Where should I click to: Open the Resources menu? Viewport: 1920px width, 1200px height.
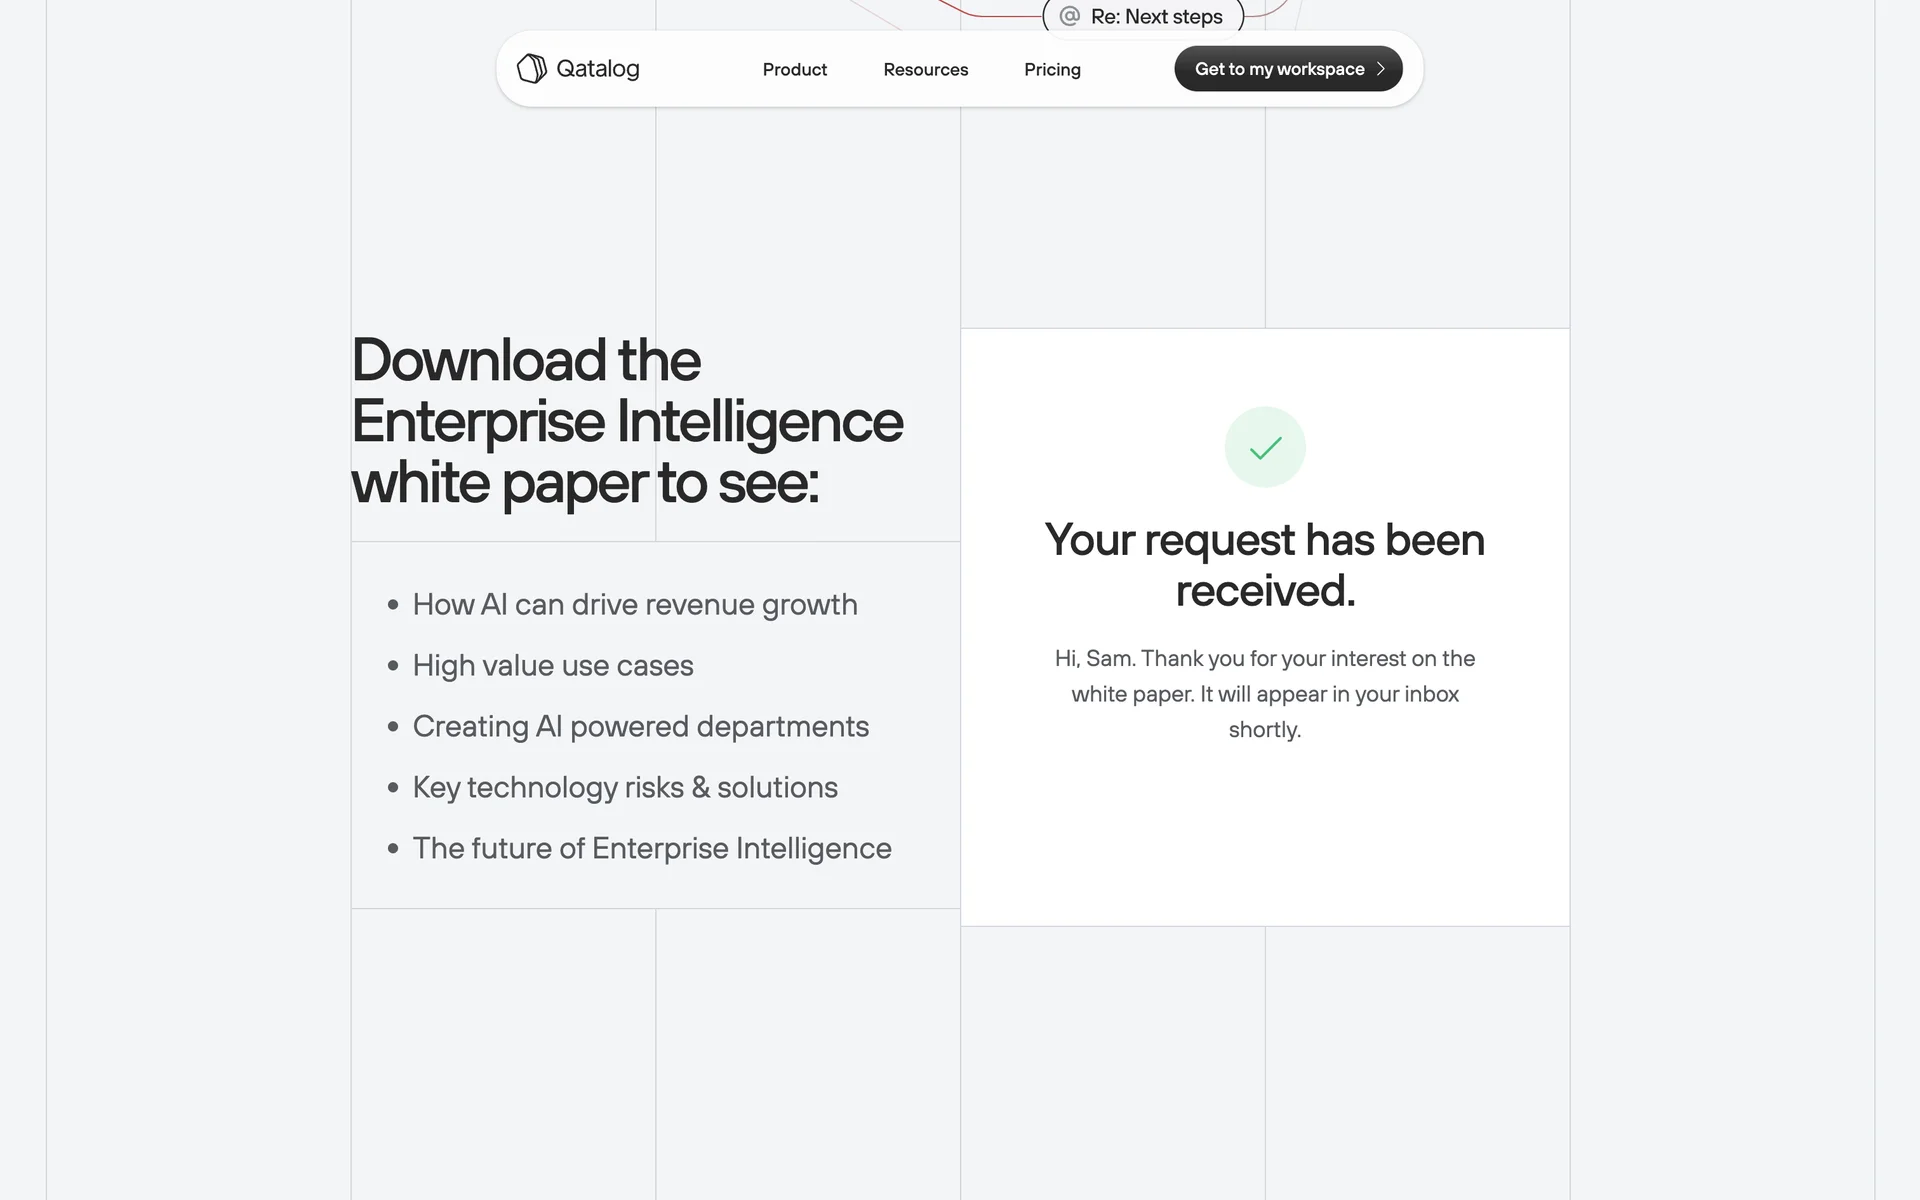point(925,70)
